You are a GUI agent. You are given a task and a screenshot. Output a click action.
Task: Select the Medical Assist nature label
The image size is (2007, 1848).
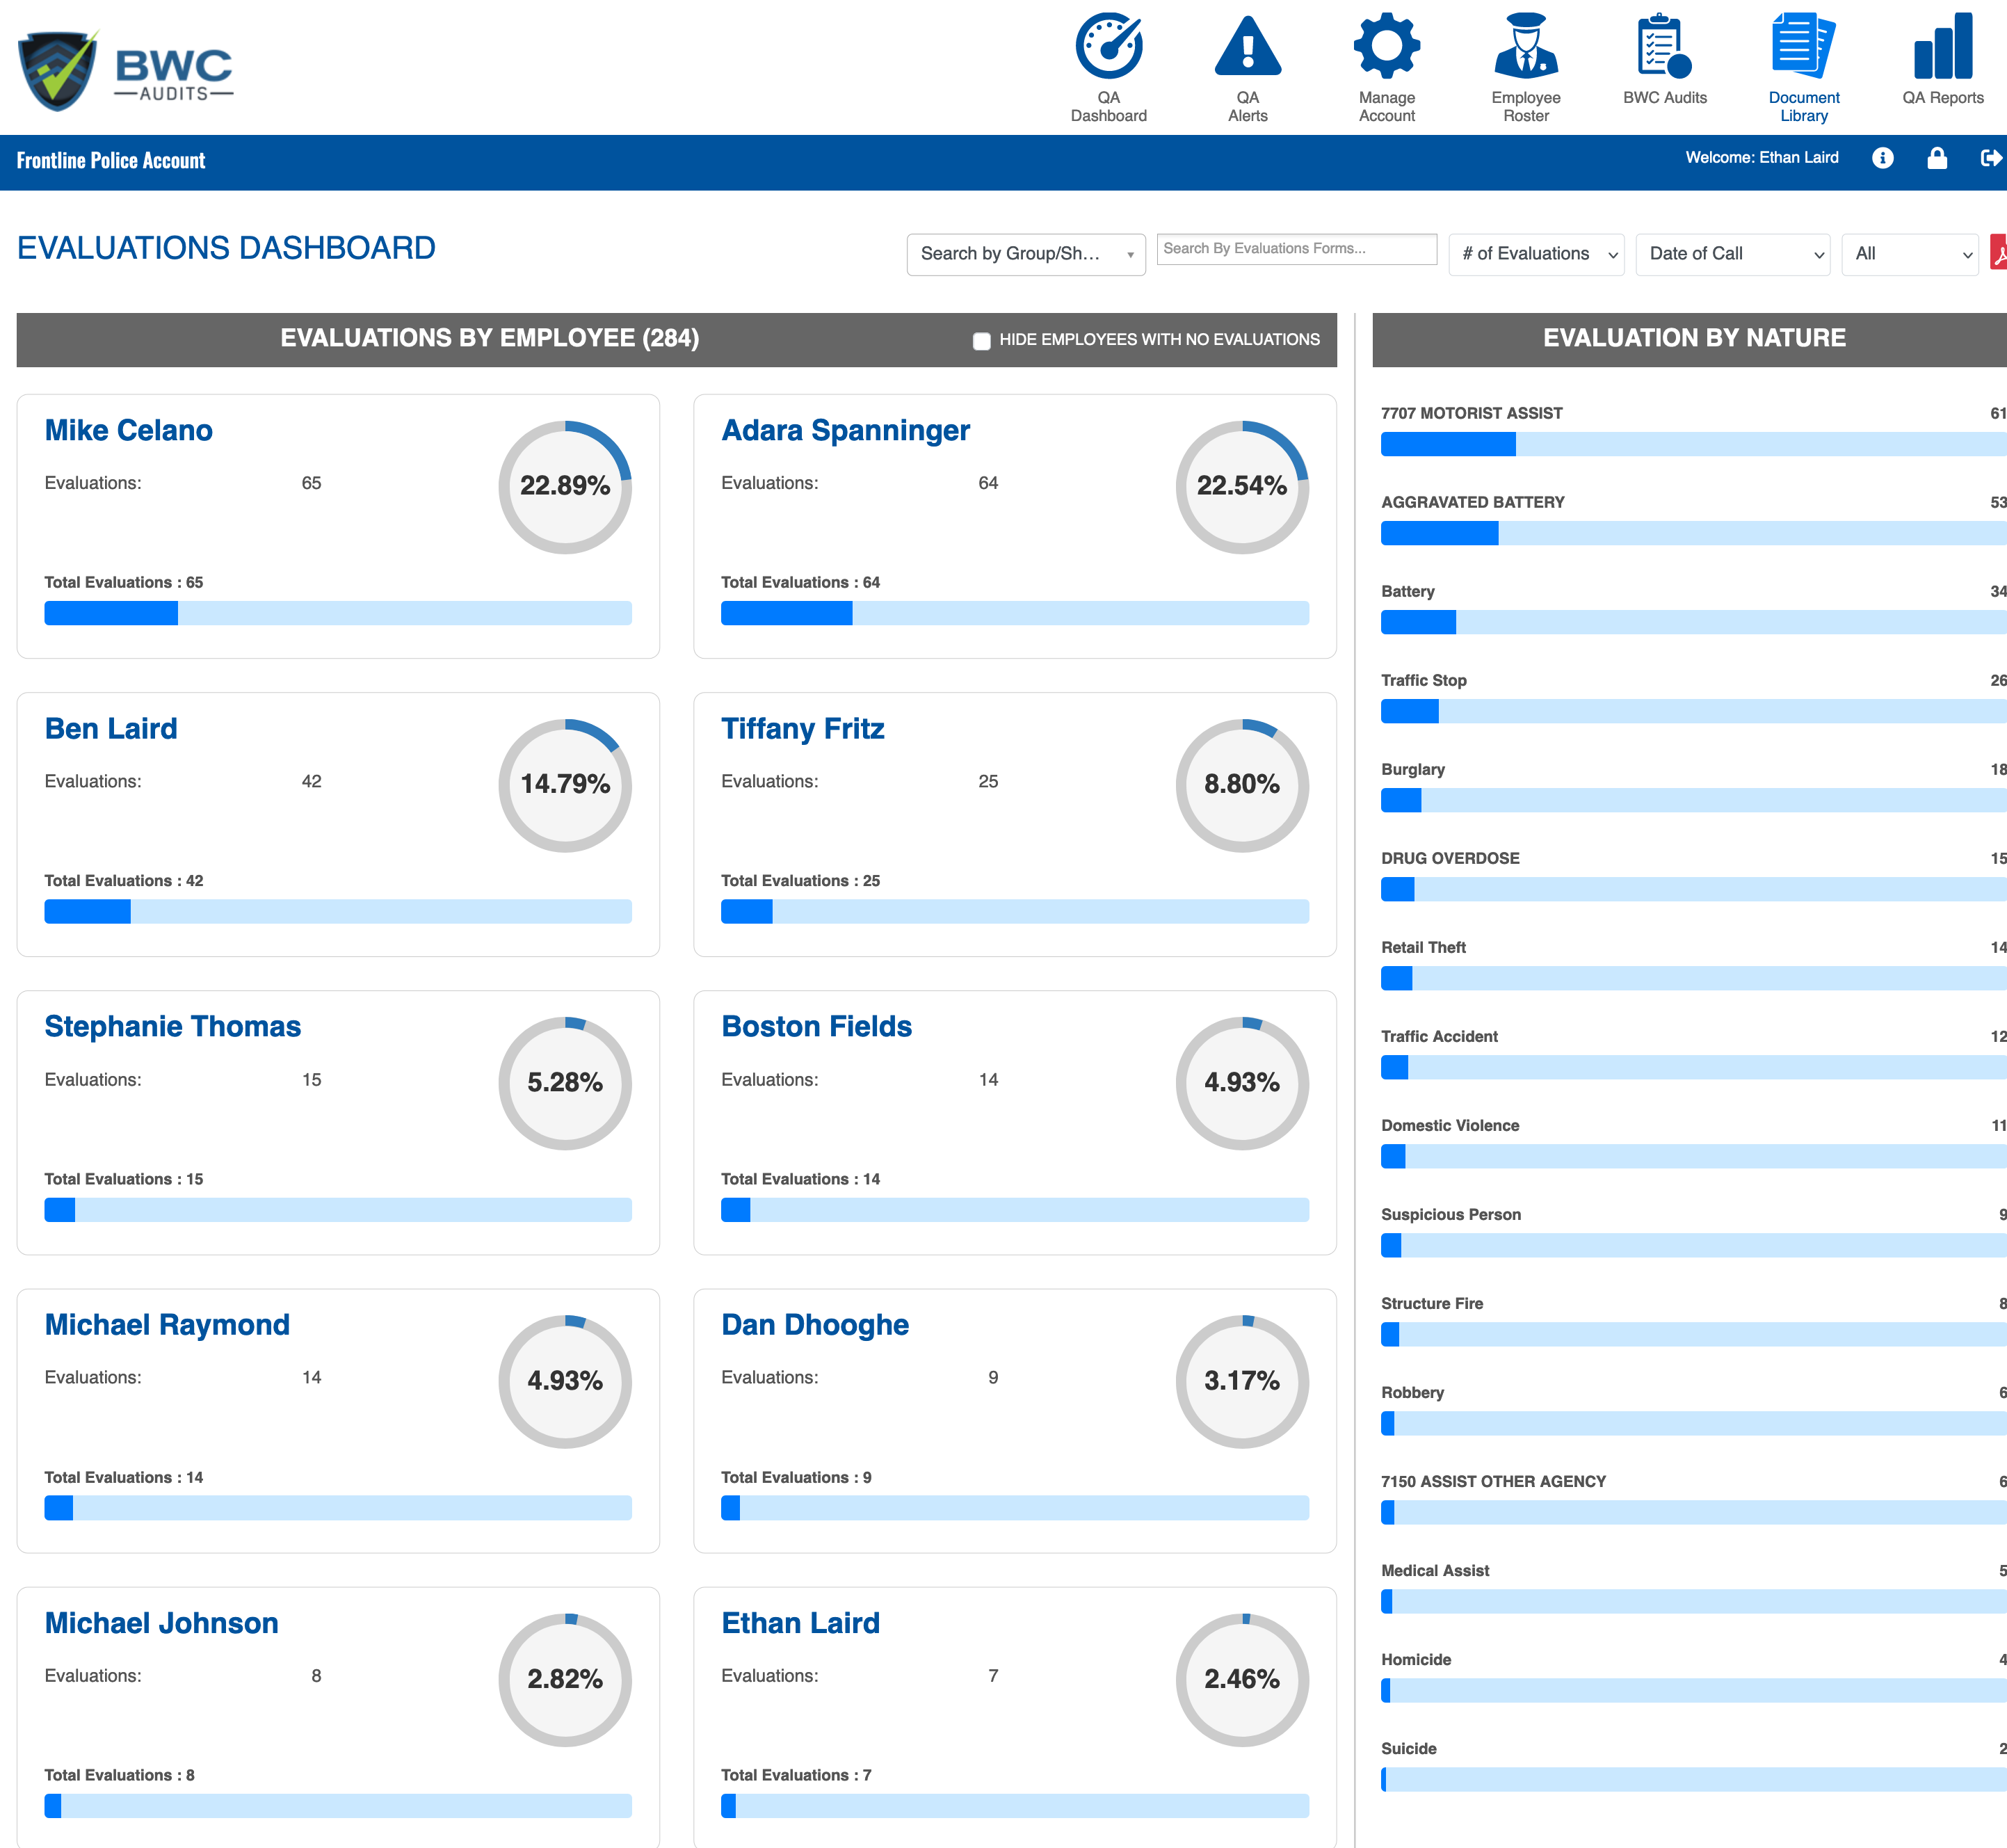coord(1434,1570)
